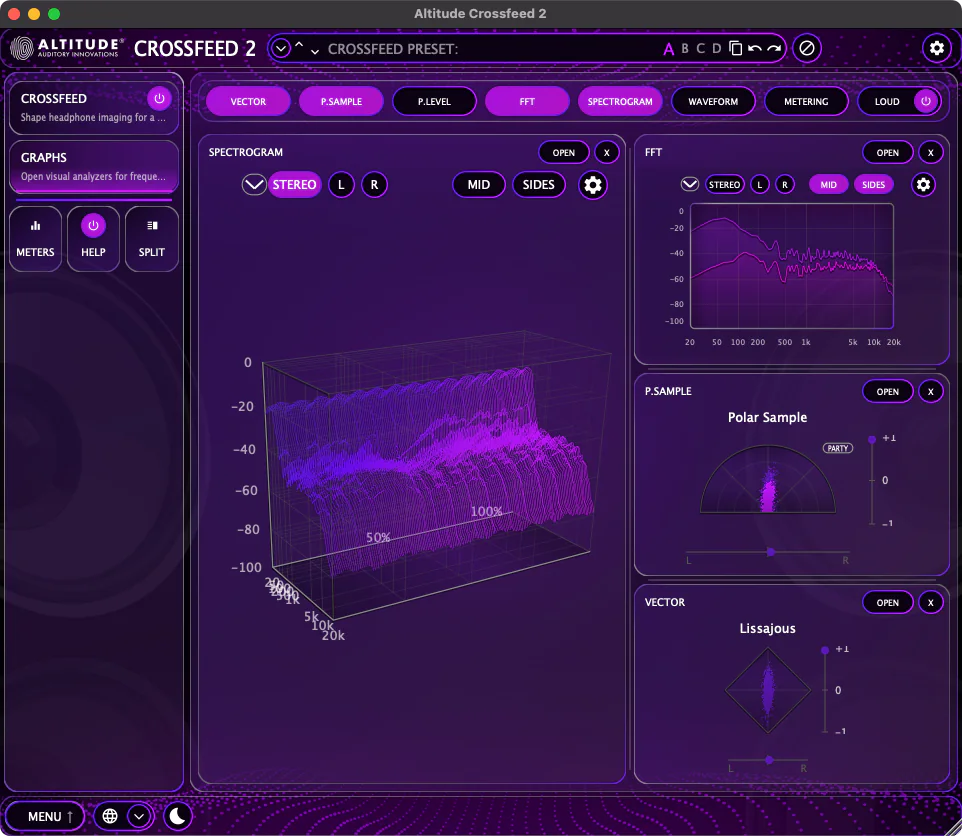Screen dimensions: 962x836
Task: Click Open in P.Sample panel
Action: (x=888, y=391)
